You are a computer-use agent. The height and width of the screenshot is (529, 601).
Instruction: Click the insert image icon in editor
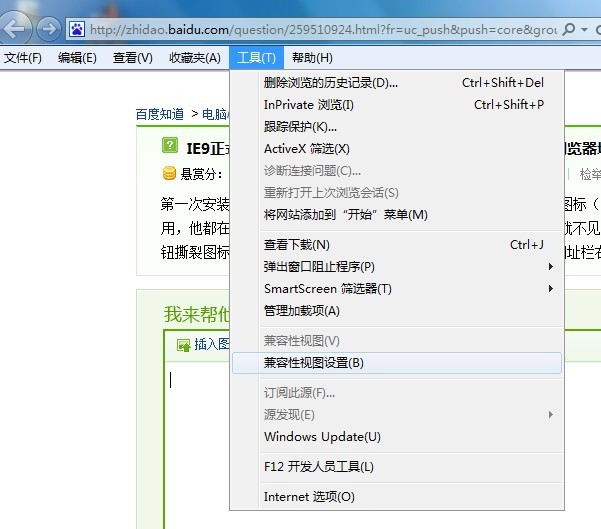click(x=184, y=345)
